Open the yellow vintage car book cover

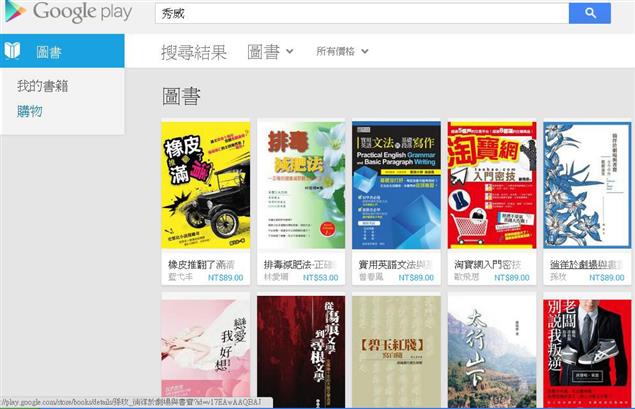coord(206,185)
